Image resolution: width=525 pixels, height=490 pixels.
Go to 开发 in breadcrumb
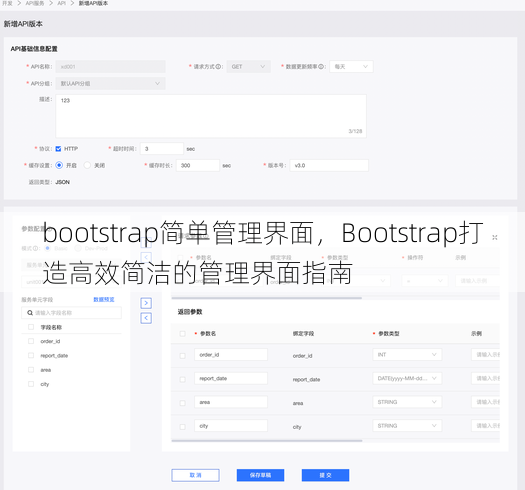(7, 3)
